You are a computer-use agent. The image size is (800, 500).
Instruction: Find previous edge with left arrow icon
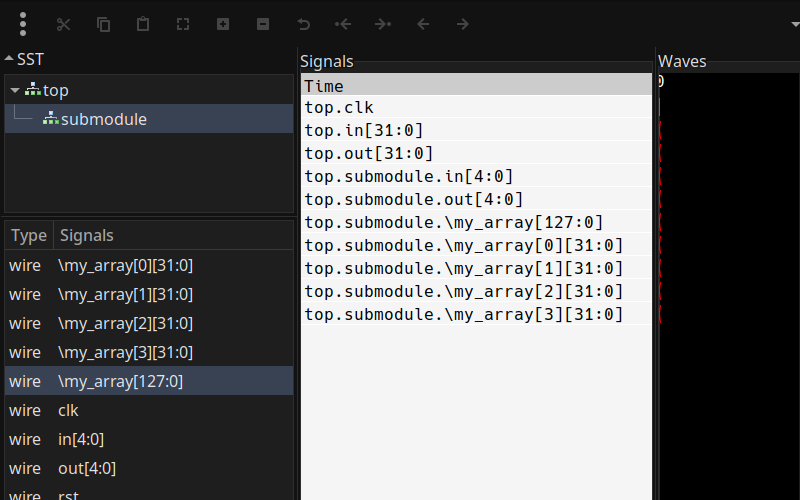pos(422,24)
